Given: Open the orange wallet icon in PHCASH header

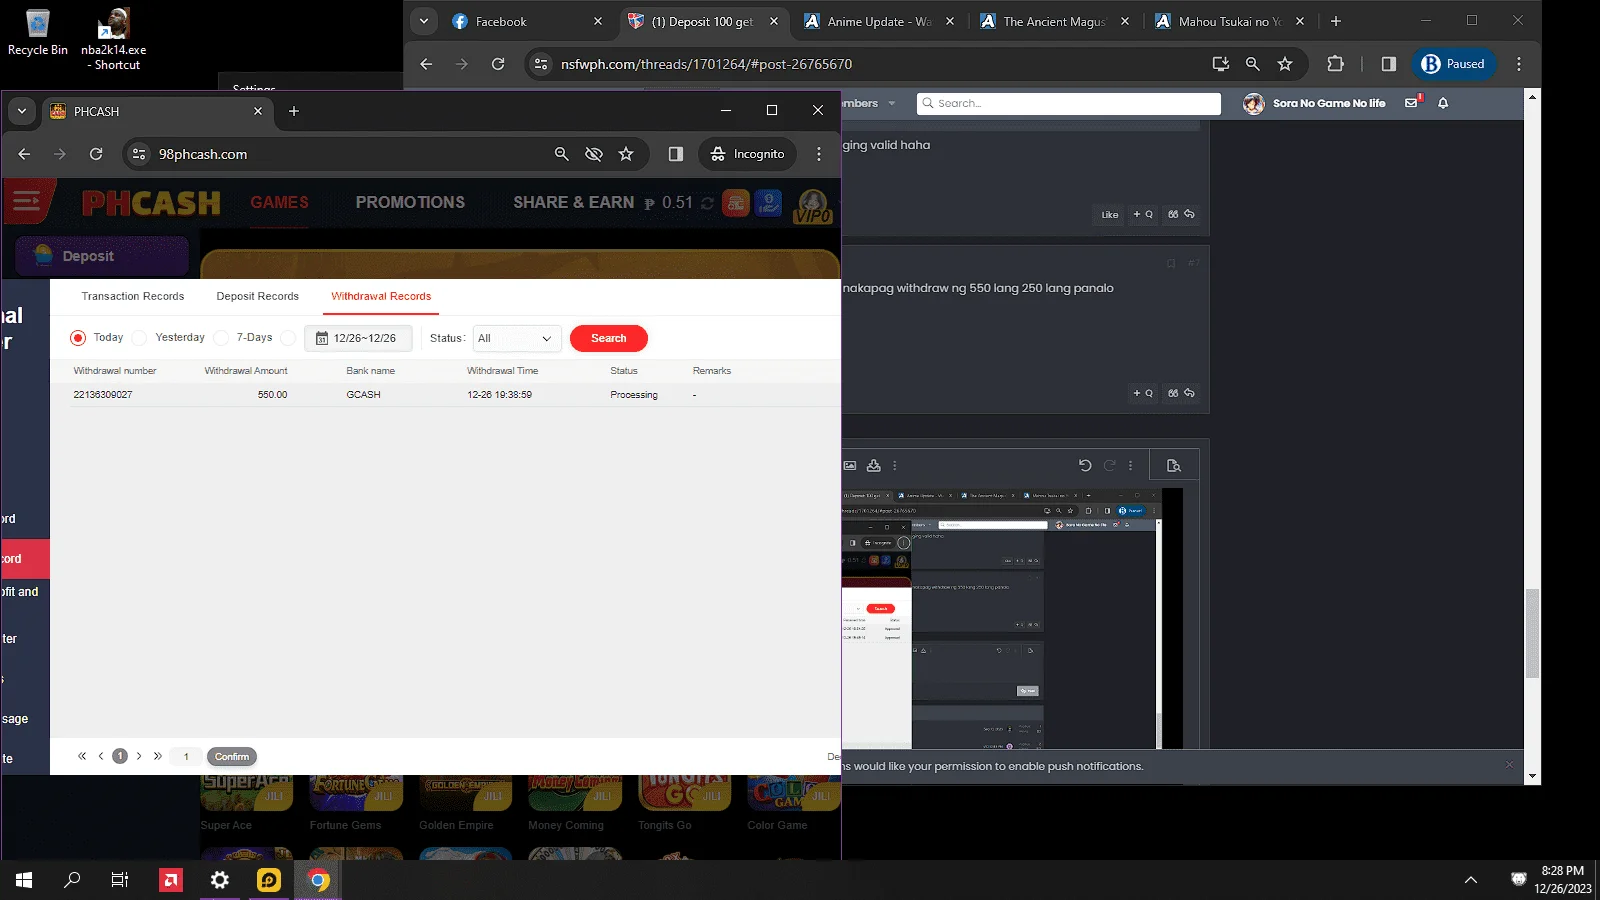Looking at the screenshot, I should (736, 203).
